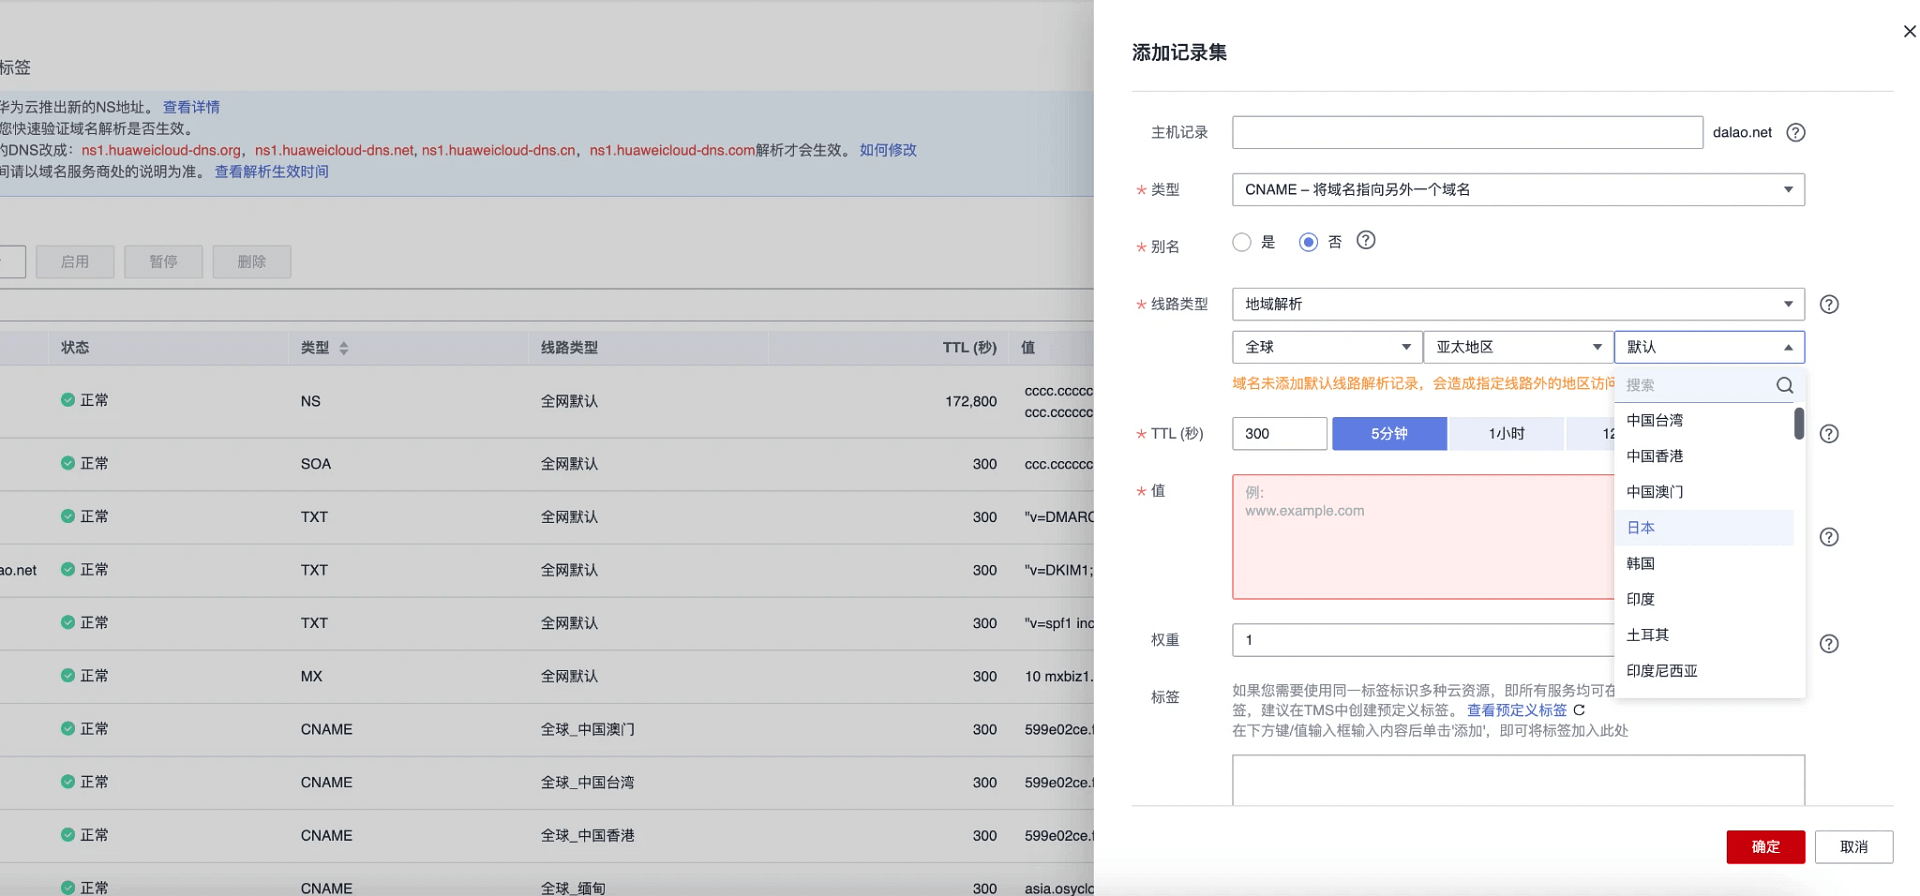Screen dimensions: 1920x896
Task: Open the 查看预定义标签 link
Action: [1516, 710]
